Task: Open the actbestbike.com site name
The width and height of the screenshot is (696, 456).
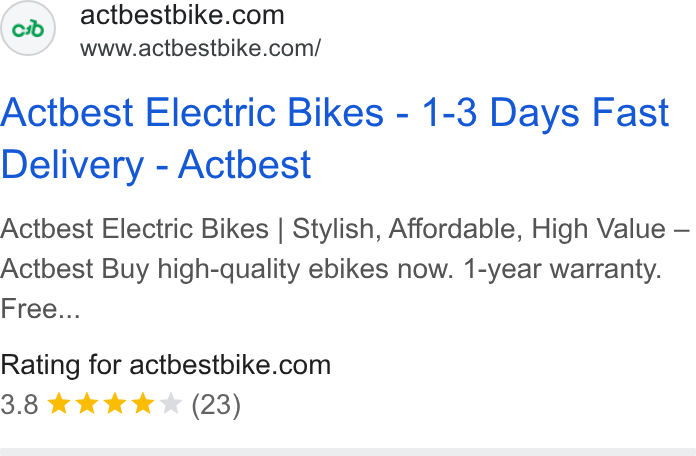Action: 182,16
